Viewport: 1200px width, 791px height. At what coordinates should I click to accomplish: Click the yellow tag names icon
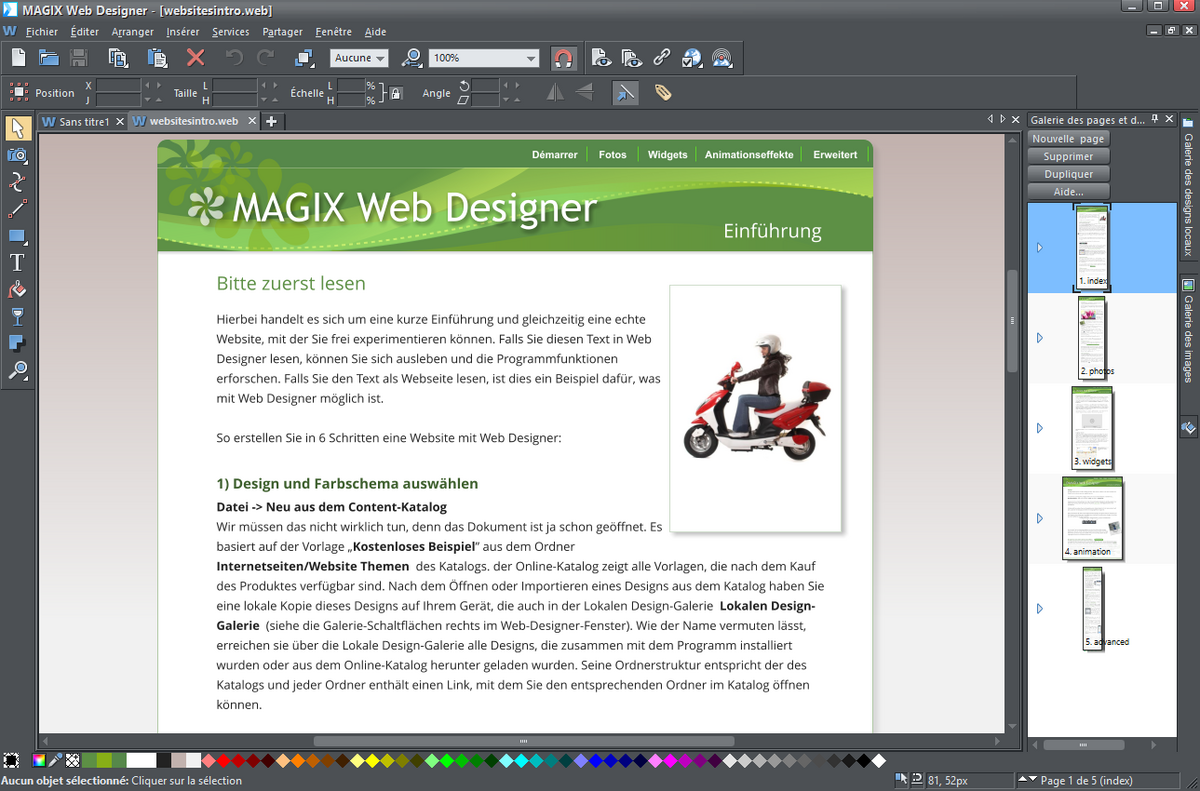click(x=662, y=93)
